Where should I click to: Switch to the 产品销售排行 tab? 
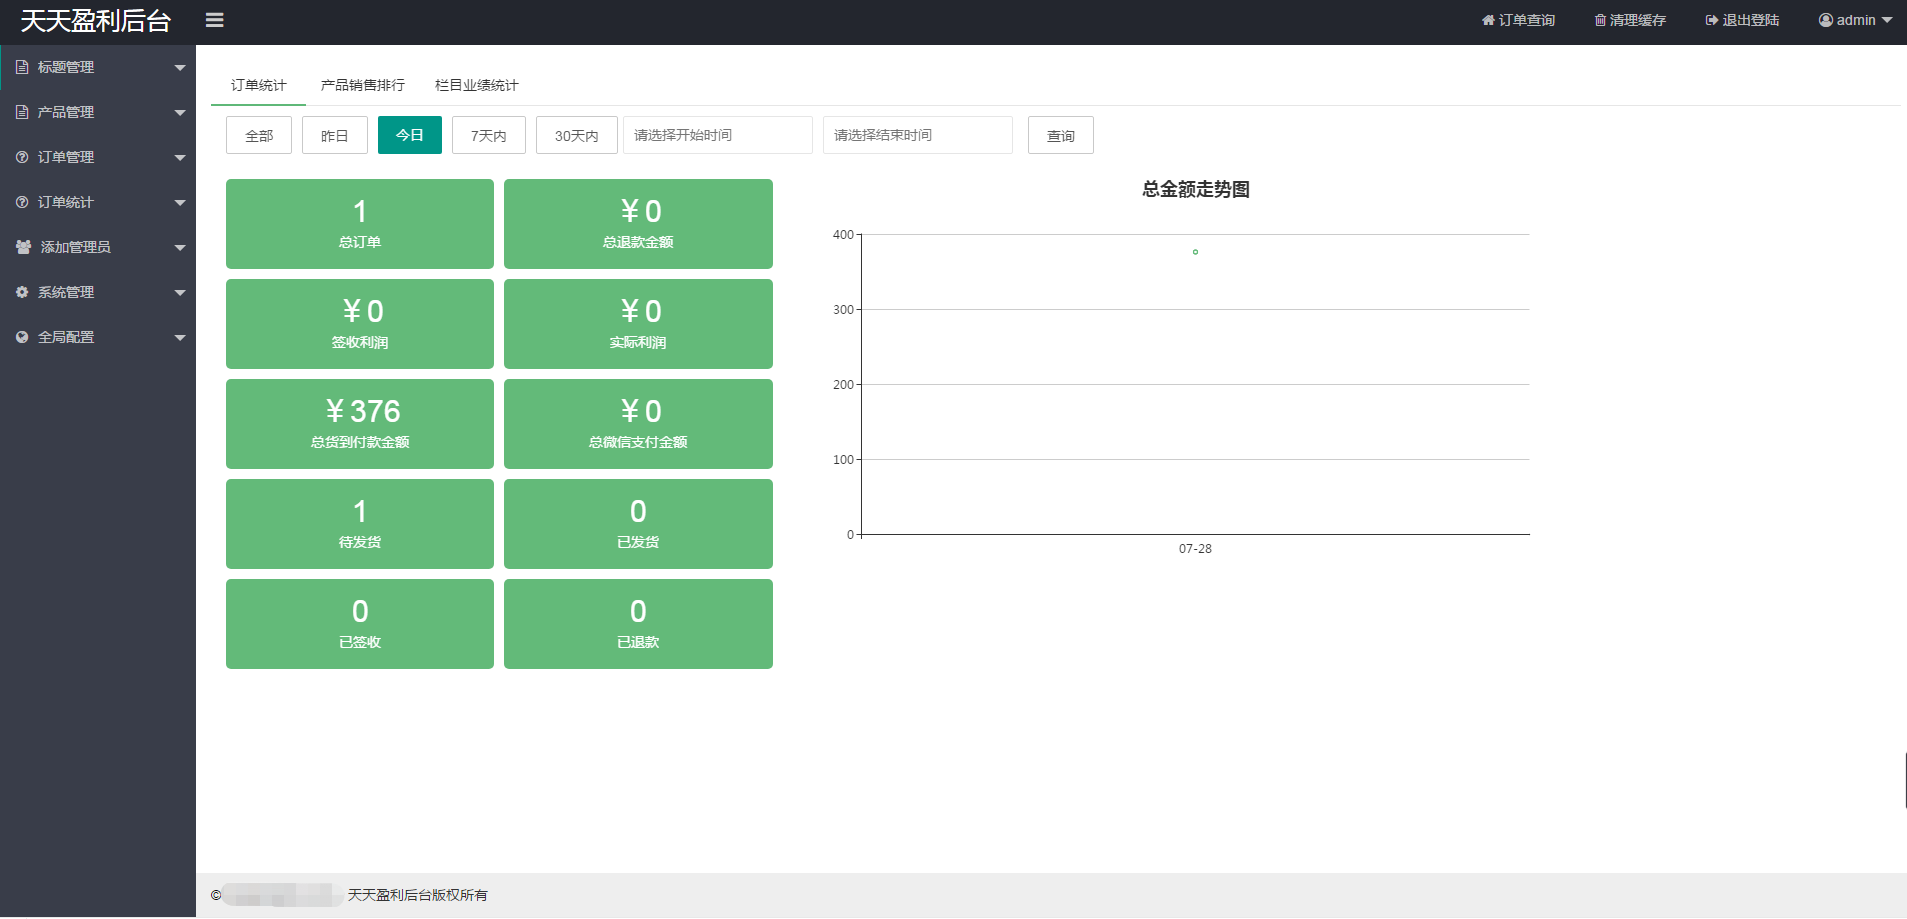pos(362,85)
